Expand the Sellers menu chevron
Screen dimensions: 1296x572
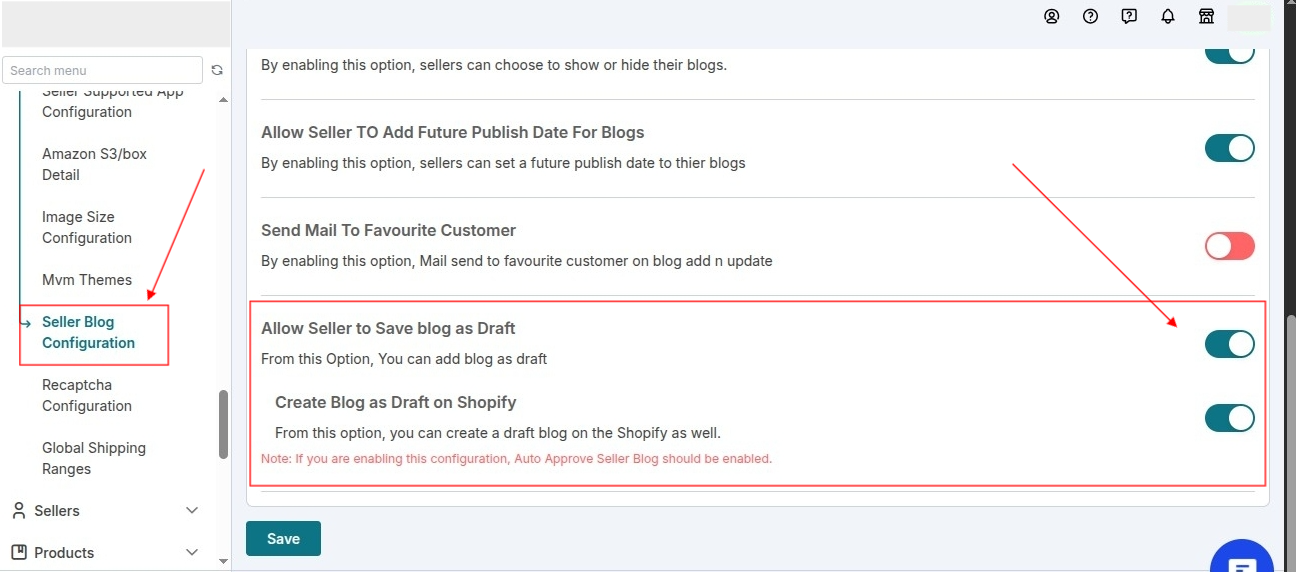[x=193, y=511]
